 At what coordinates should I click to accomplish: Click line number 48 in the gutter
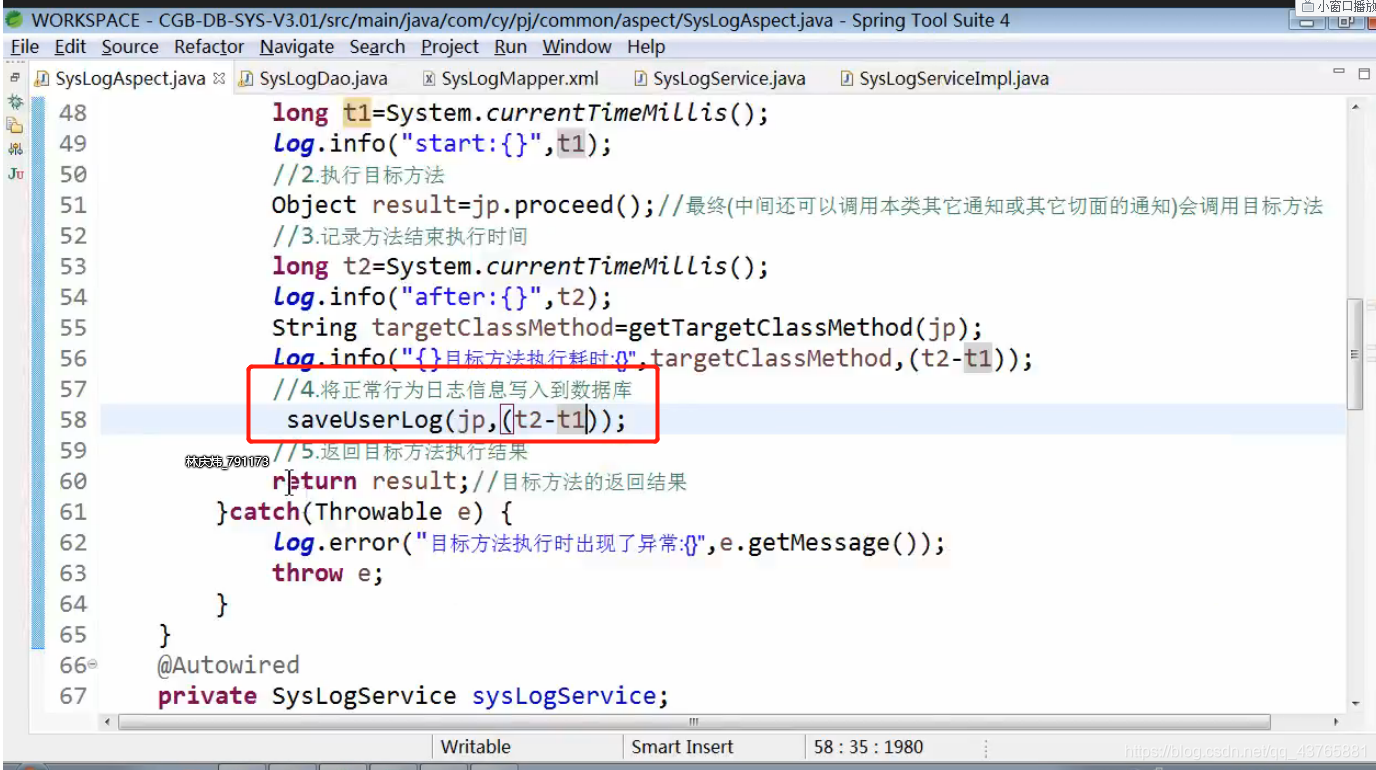click(x=73, y=113)
